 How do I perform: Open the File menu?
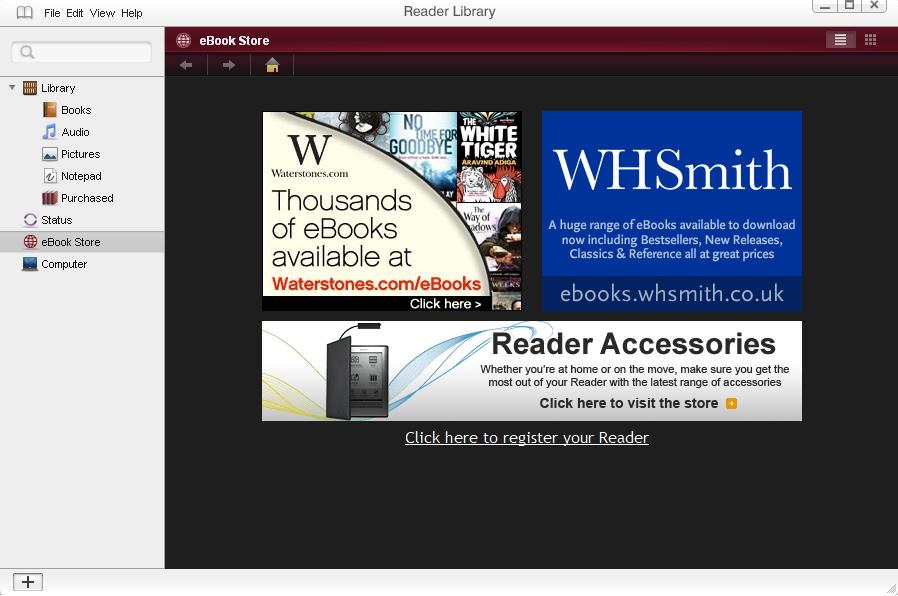[x=52, y=13]
